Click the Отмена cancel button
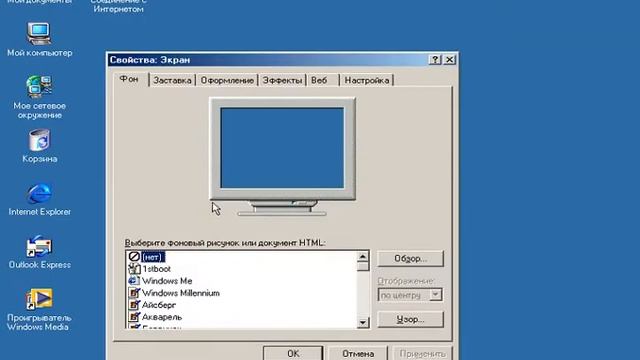The image size is (640, 360). point(358,353)
